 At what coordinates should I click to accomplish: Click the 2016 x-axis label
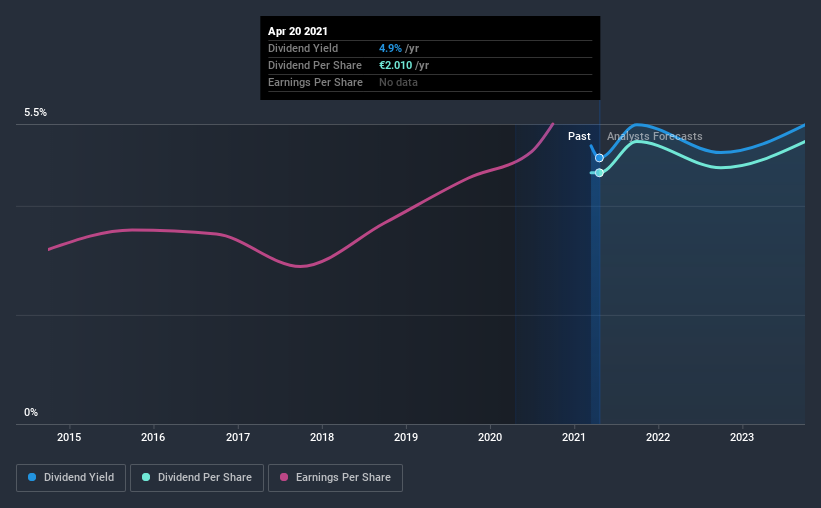153,437
